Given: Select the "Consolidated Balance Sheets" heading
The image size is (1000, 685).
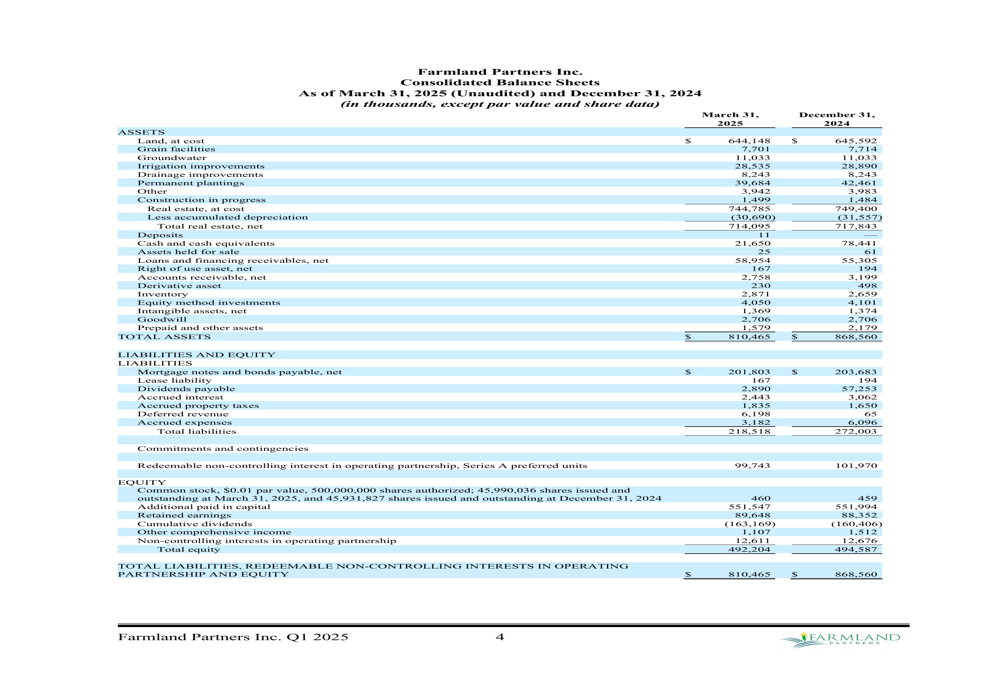Looking at the screenshot, I should click(500, 82).
